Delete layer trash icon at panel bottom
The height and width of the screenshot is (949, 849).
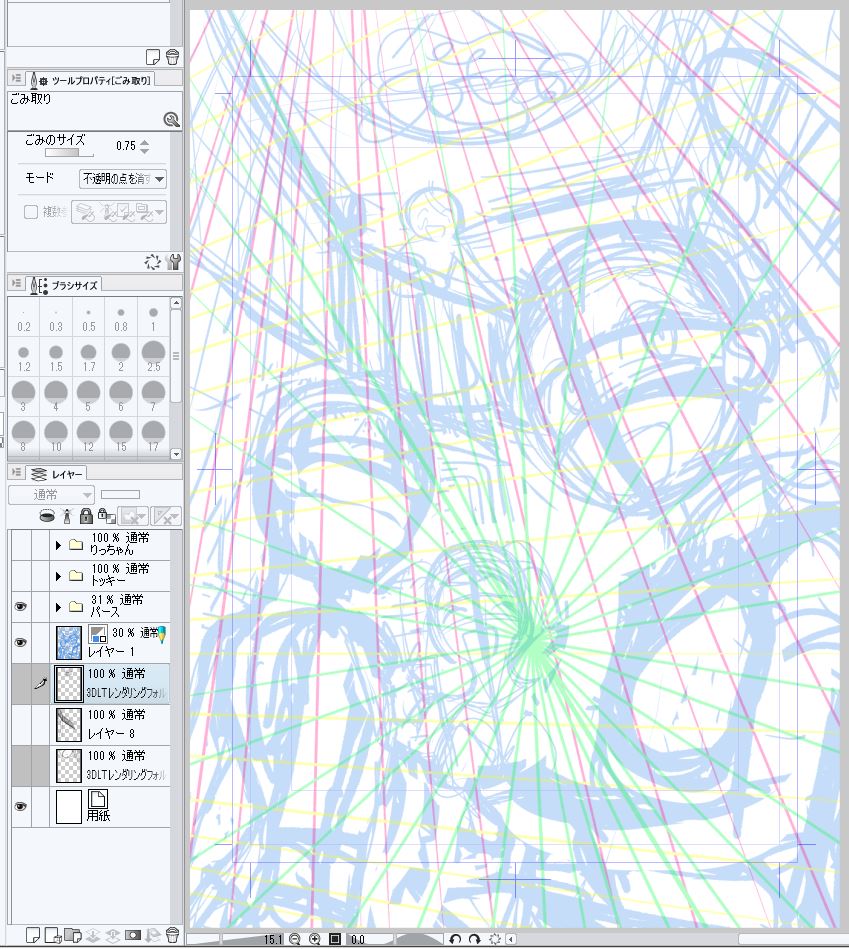(172, 935)
